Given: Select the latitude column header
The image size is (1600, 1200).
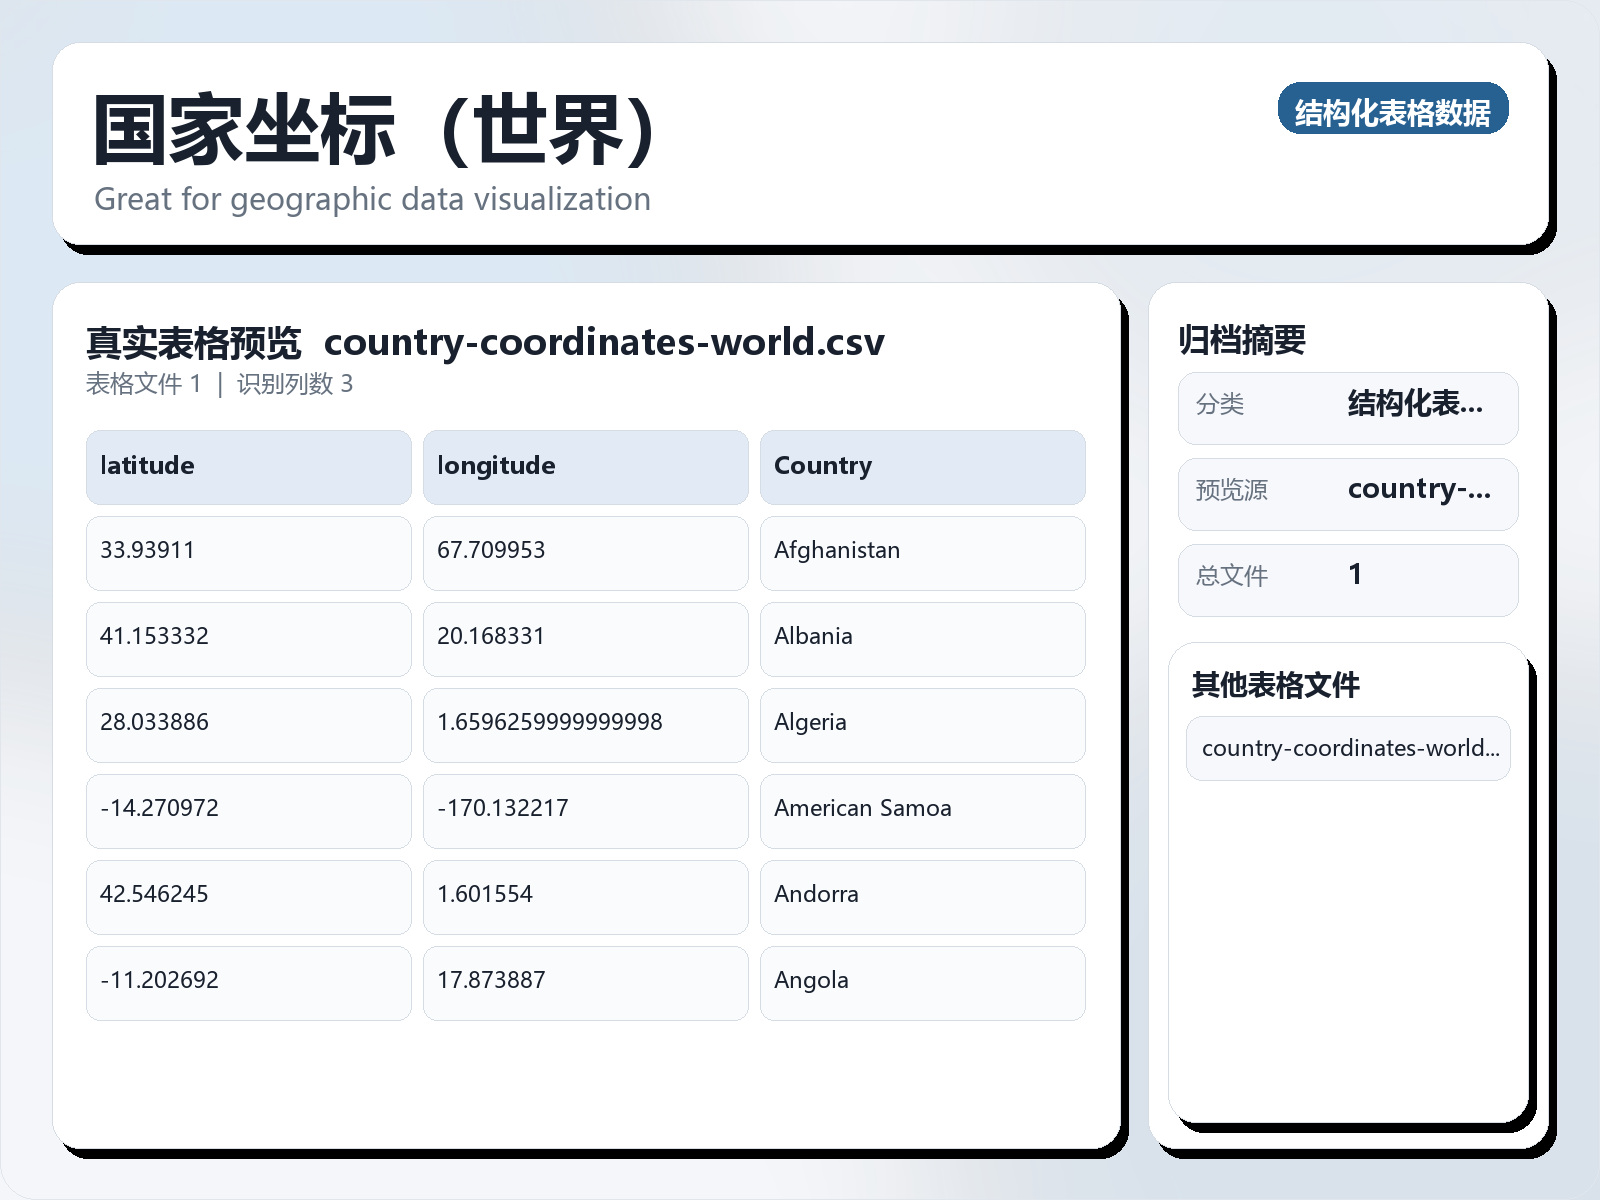Looking at the screenshot, I should click(x=248, y=466).
